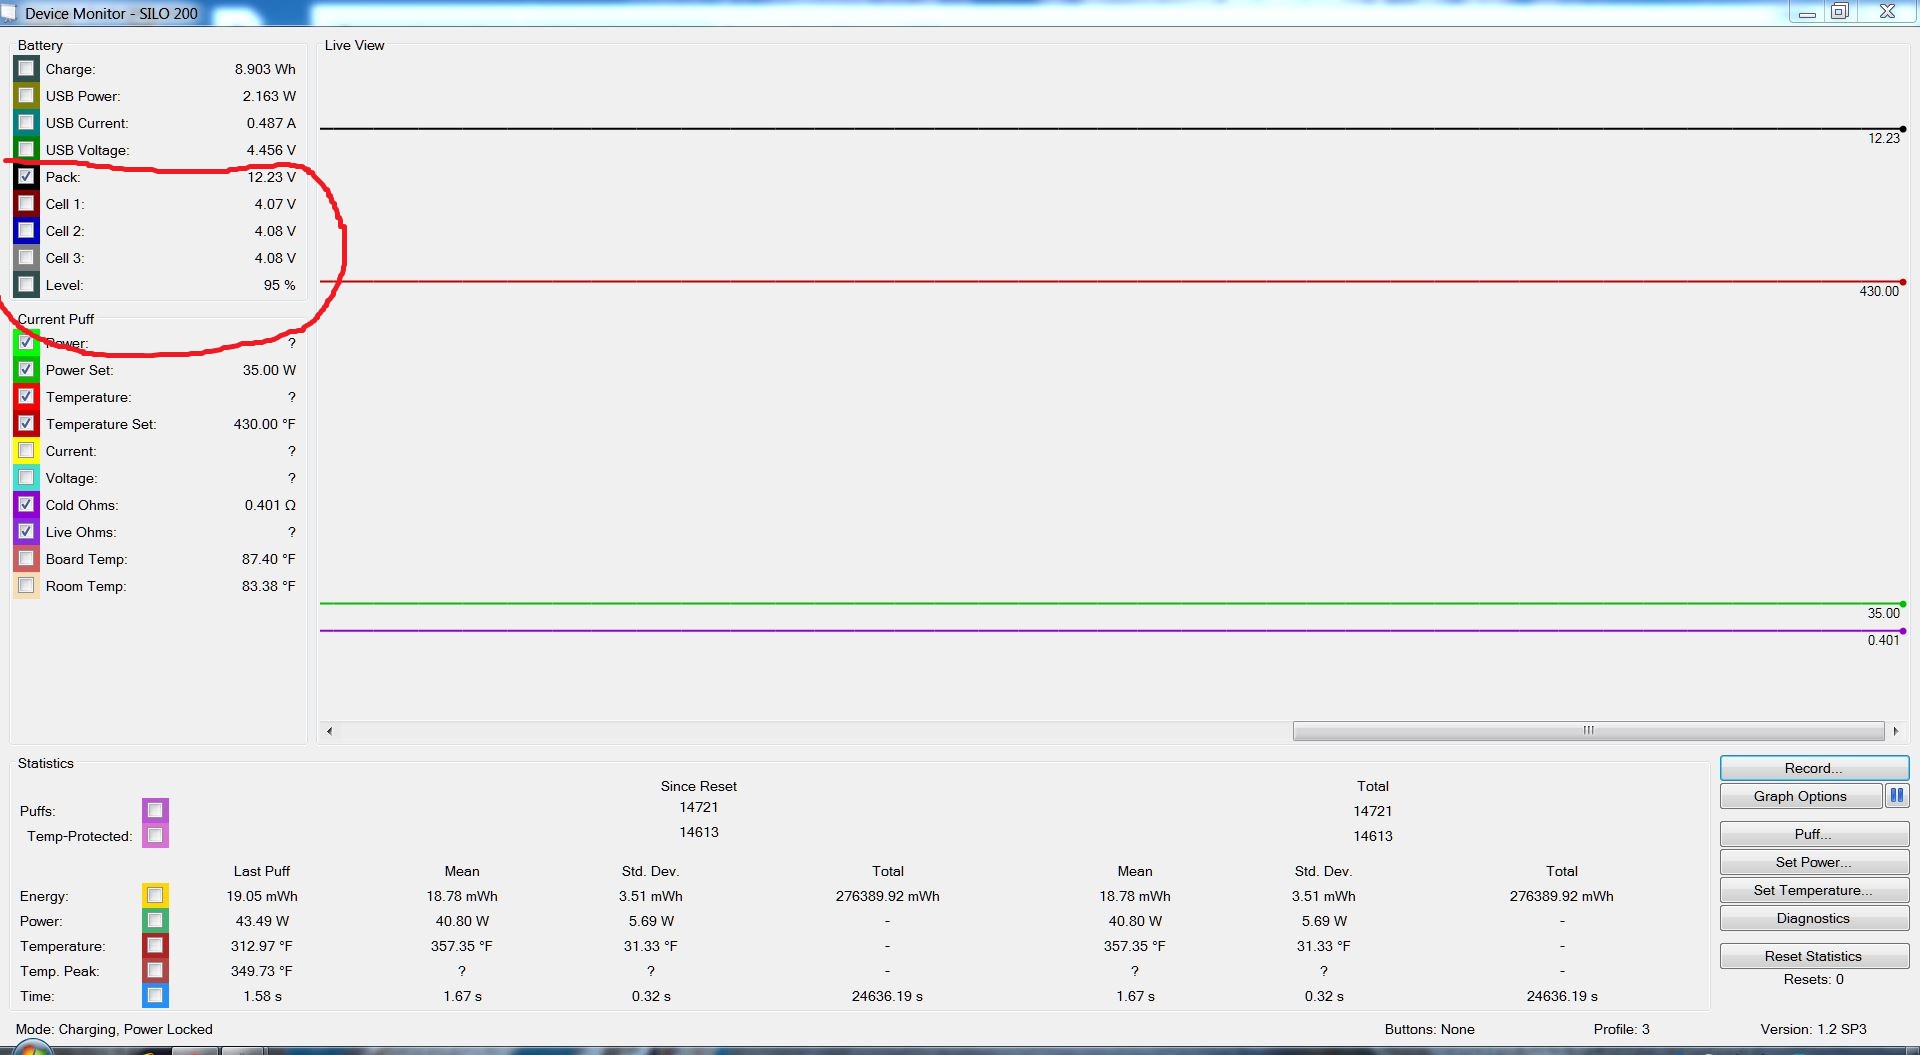Enable the Time statistics blue checkbox
The image size is (1920, 1055).
[155, 995]
